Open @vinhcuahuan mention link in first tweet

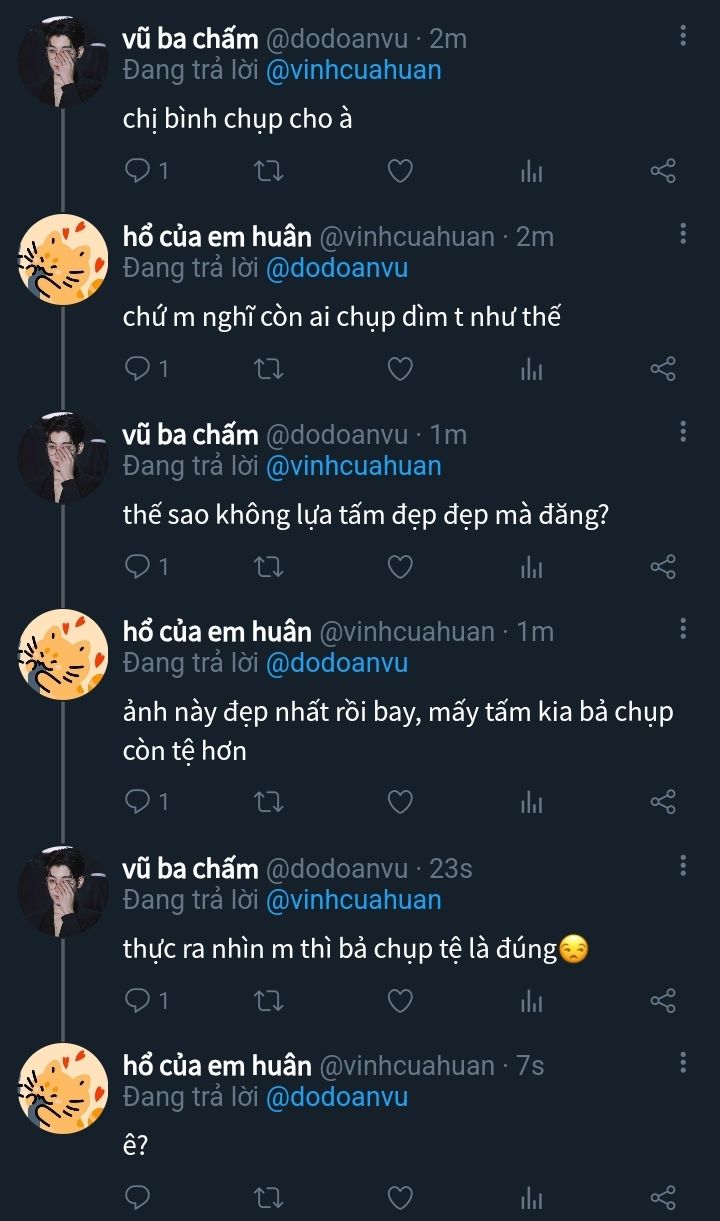point(352,71)
